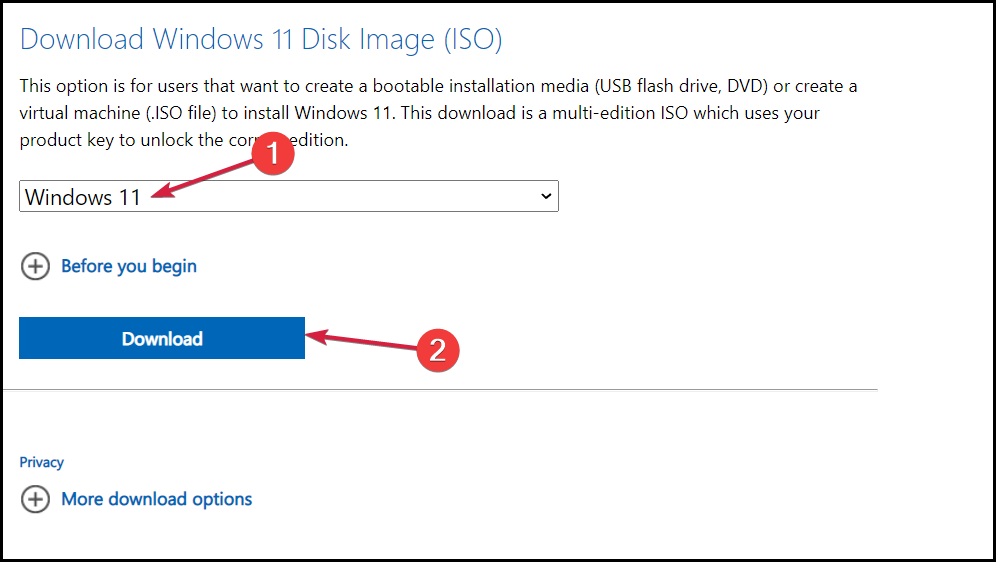Click the chevron arrow in the edition dropdown
The image size is (996, 562).
(x=546, y=196)
